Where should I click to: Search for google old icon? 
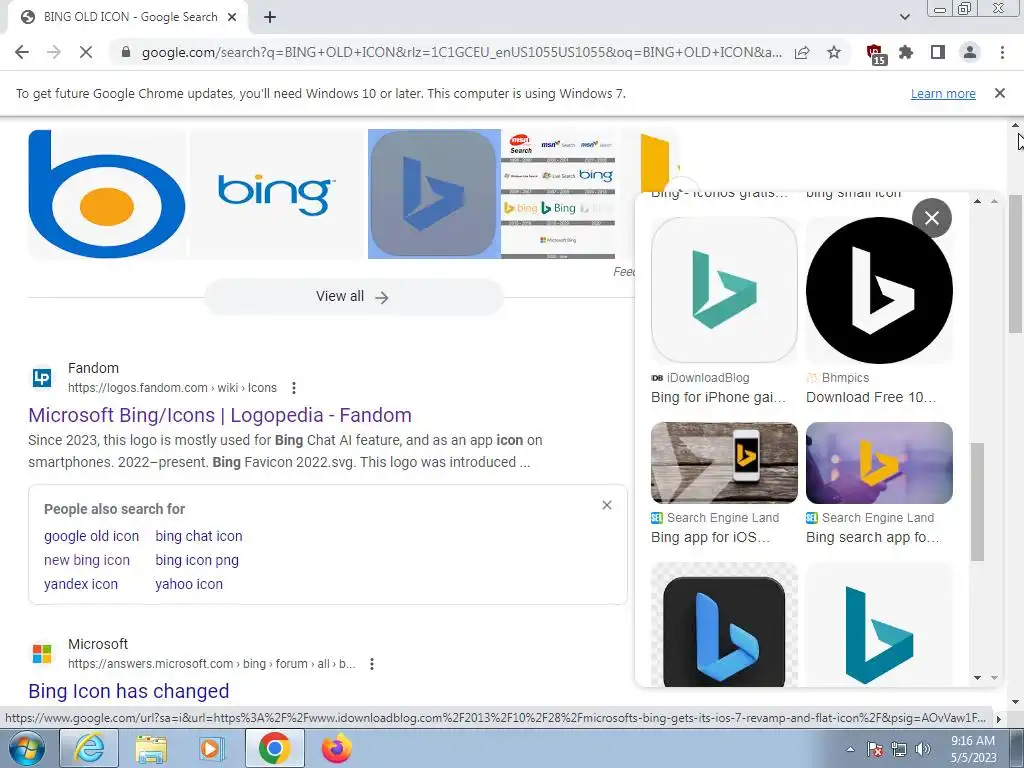tap(91, 536)
